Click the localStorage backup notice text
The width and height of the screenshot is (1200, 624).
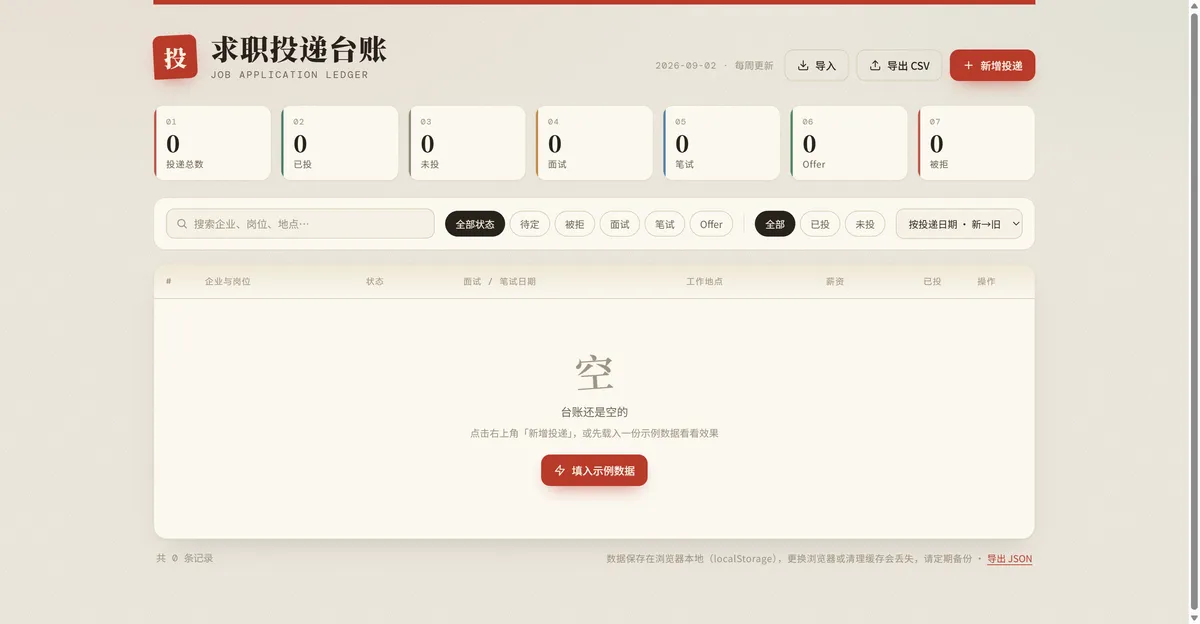point(790,559)
